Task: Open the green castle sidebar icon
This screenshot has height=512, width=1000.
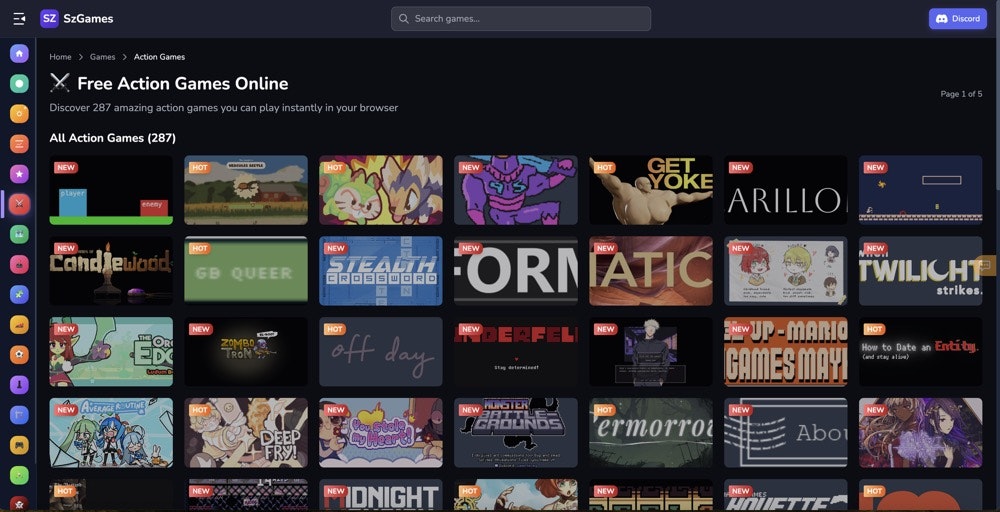Action: click(19, 234)
